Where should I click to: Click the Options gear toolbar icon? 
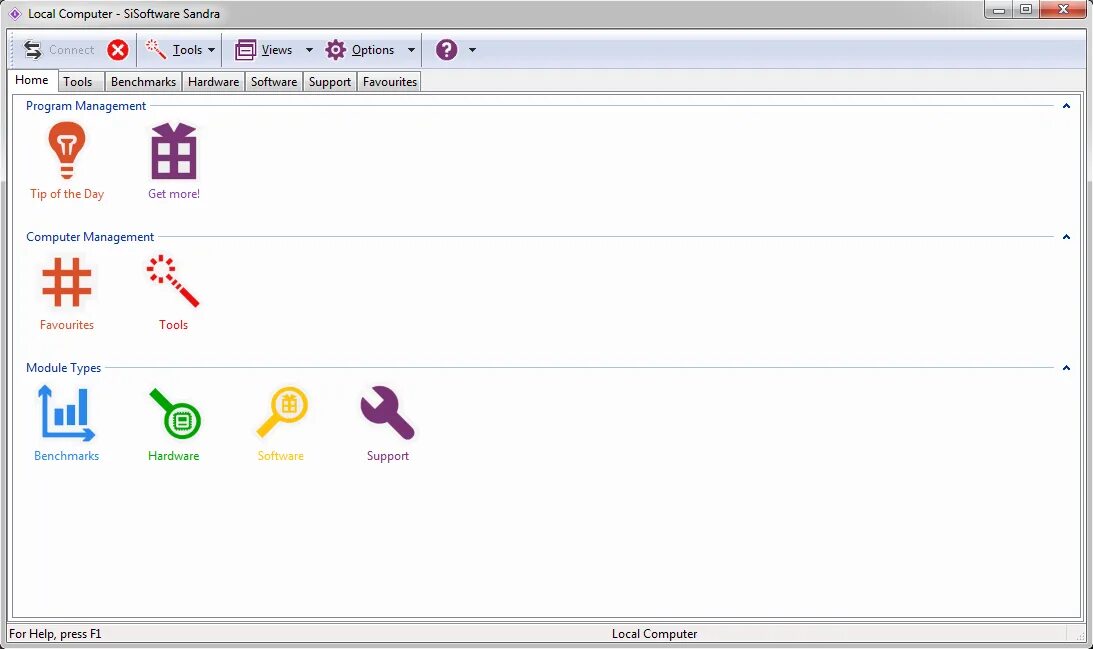336,49
